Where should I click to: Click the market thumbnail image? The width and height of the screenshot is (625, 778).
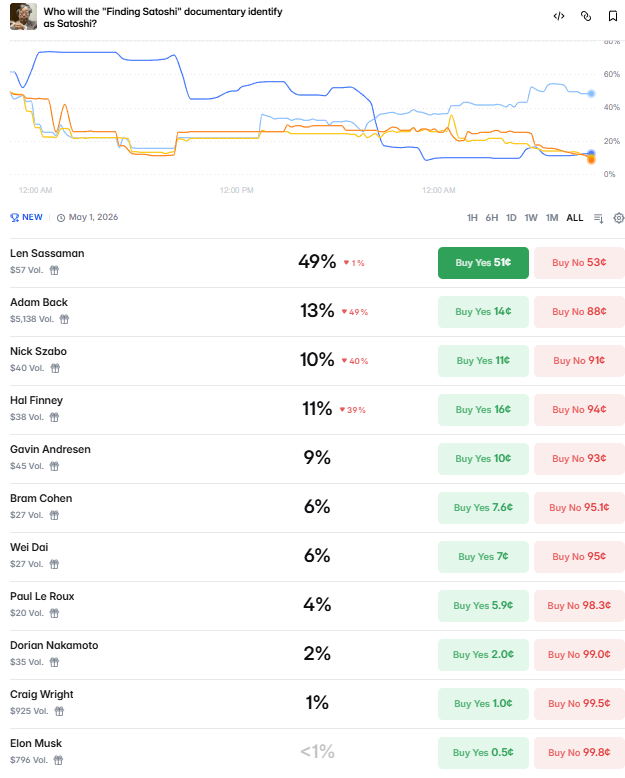(23, 16)
